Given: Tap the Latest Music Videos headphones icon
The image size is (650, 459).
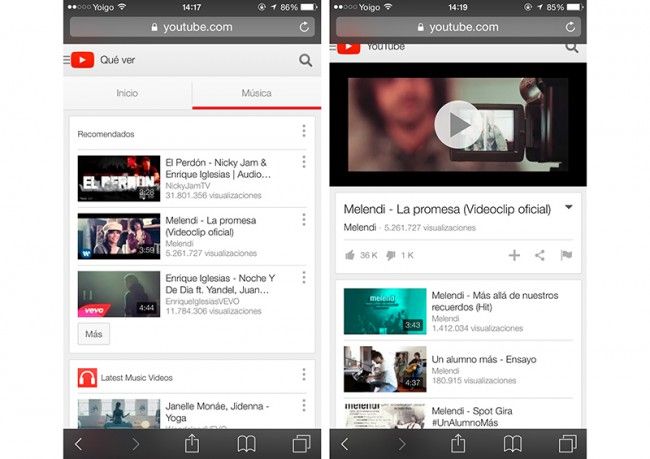Looking at the screenshot, I should click(x=87, y=378).
